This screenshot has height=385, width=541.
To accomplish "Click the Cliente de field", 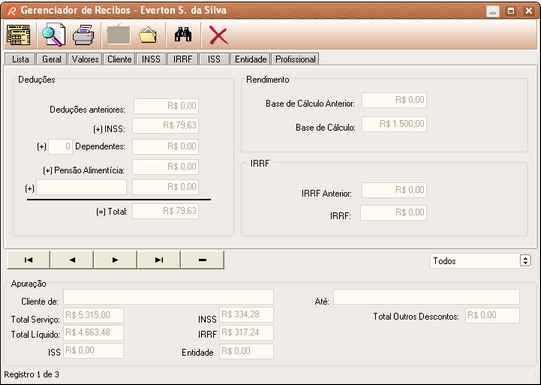I will pos(168,297).
